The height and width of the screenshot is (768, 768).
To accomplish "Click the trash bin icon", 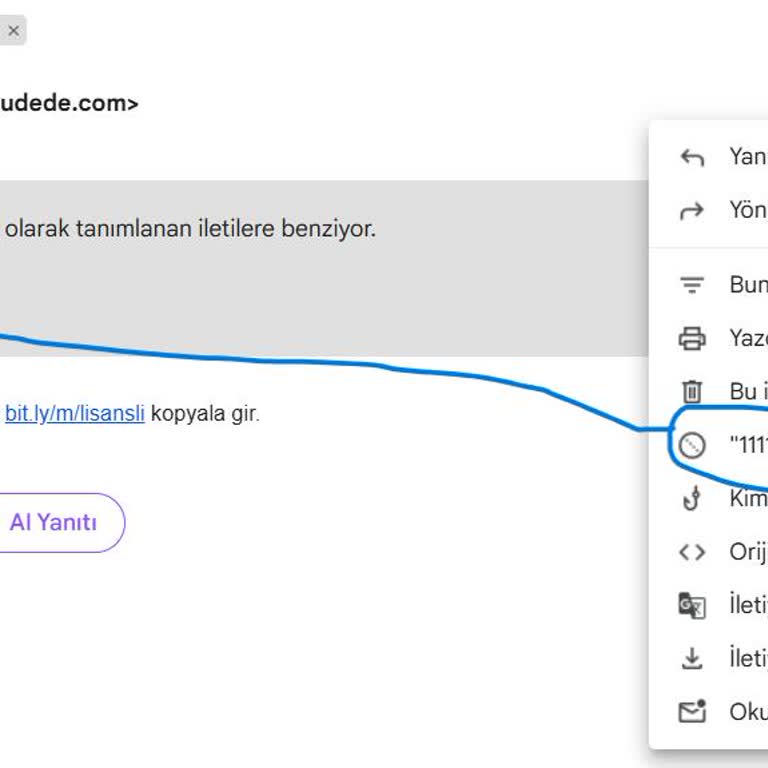I will (692, 391).
